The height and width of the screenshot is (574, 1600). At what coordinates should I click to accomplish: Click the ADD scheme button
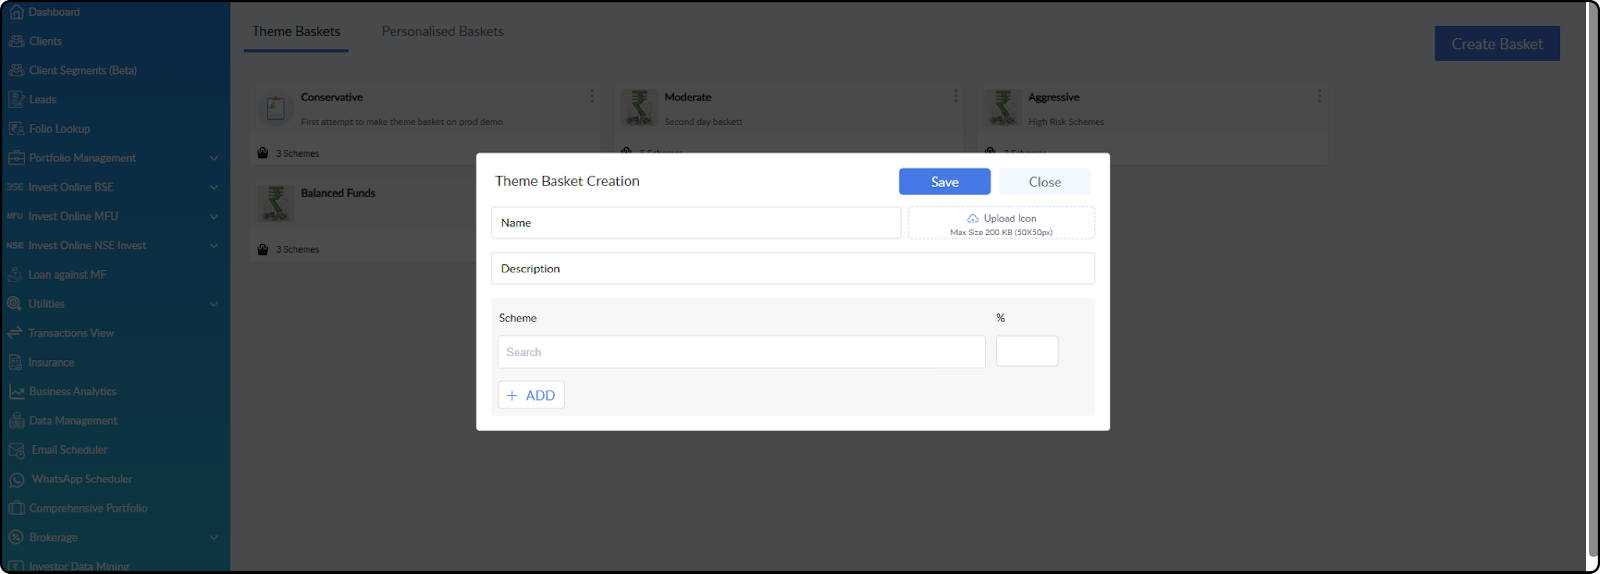pos(531,395)
